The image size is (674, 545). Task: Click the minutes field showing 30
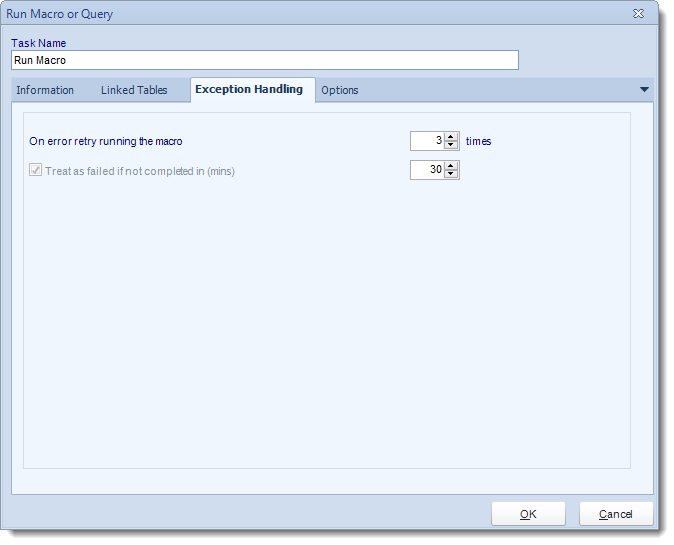click(427, 170)
